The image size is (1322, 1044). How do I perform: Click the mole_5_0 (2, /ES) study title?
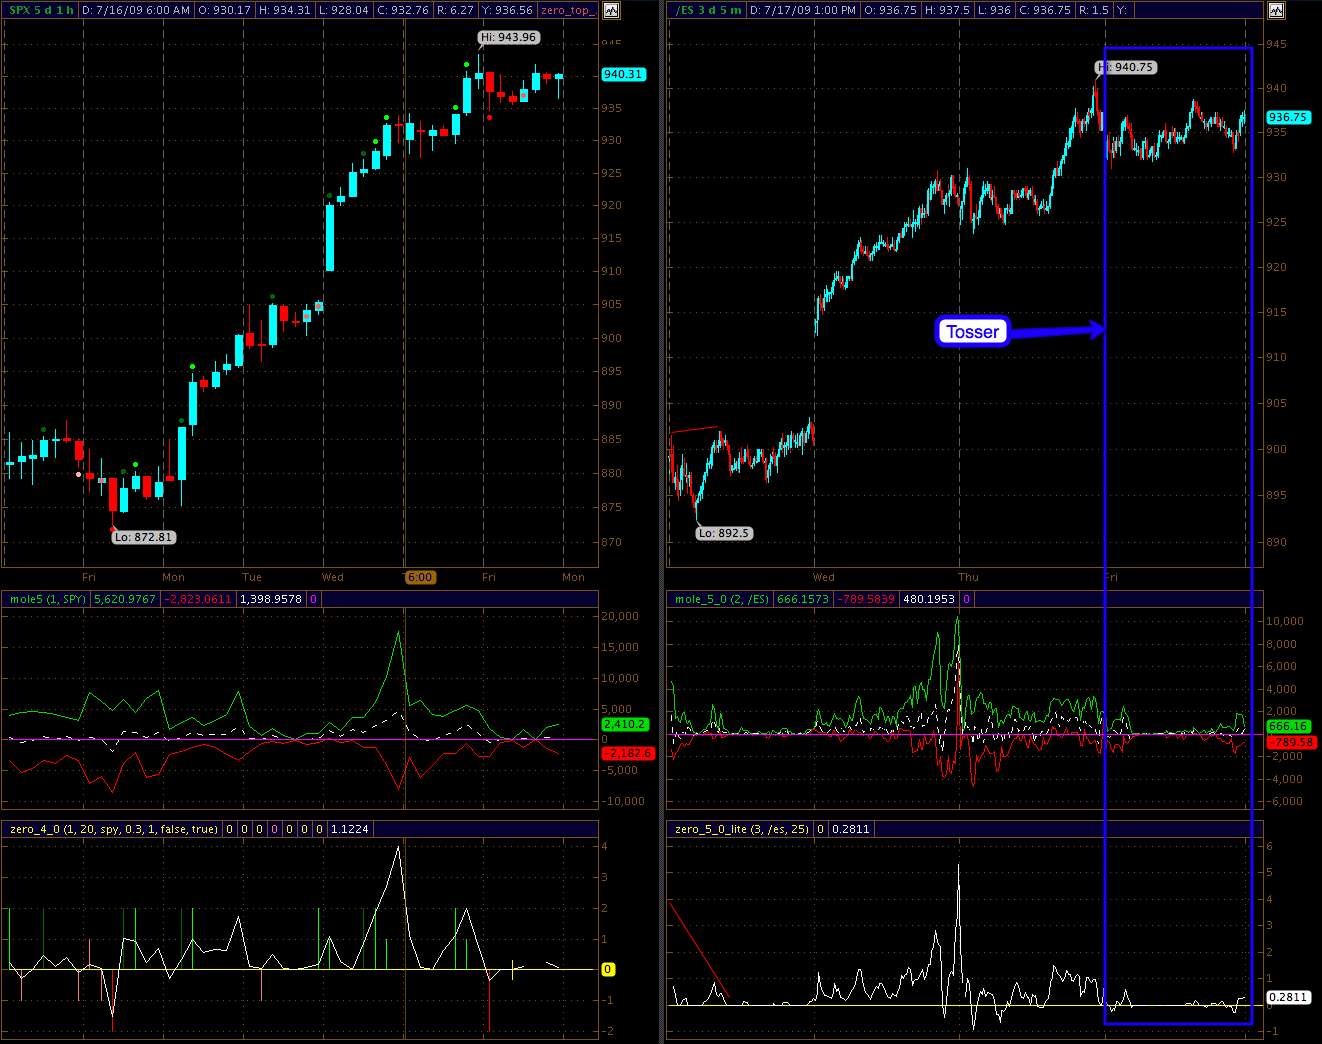click(721, 599)
